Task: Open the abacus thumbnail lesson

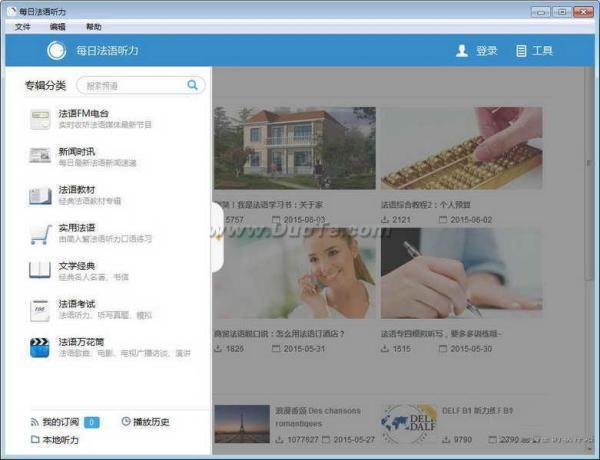Action: click(447, 148)
